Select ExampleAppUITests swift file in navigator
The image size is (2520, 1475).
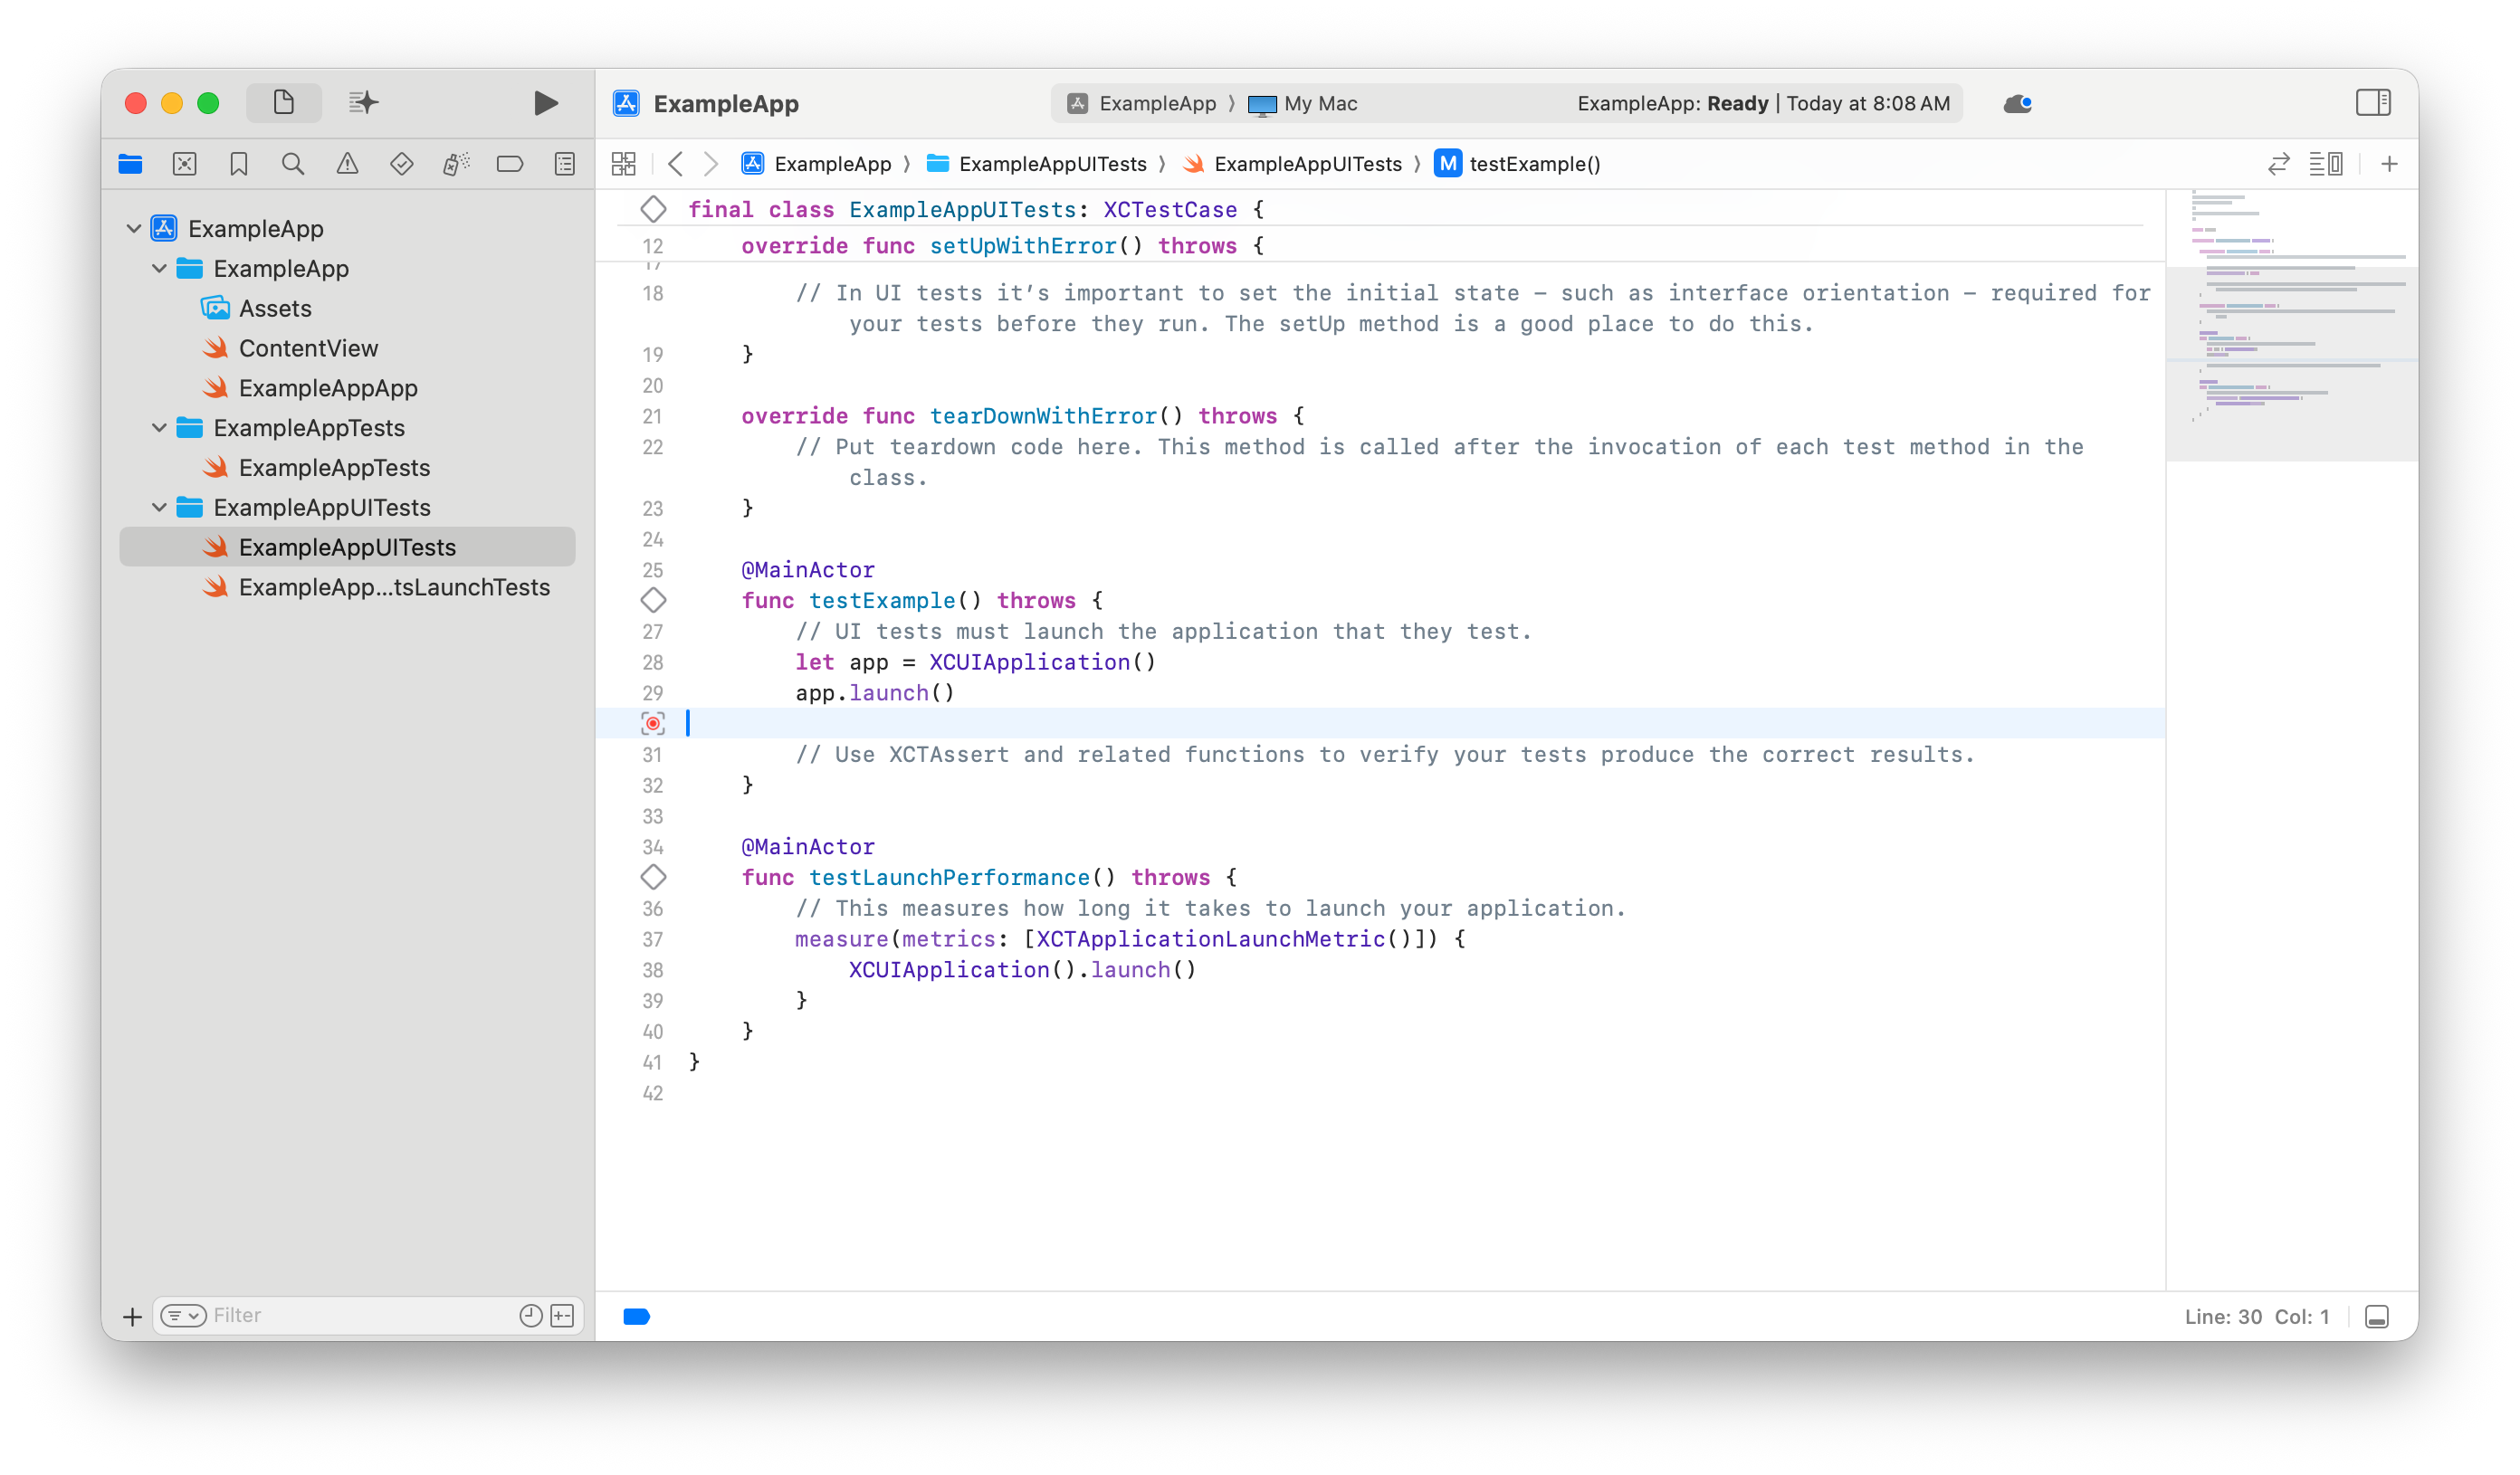coord(347,547)
